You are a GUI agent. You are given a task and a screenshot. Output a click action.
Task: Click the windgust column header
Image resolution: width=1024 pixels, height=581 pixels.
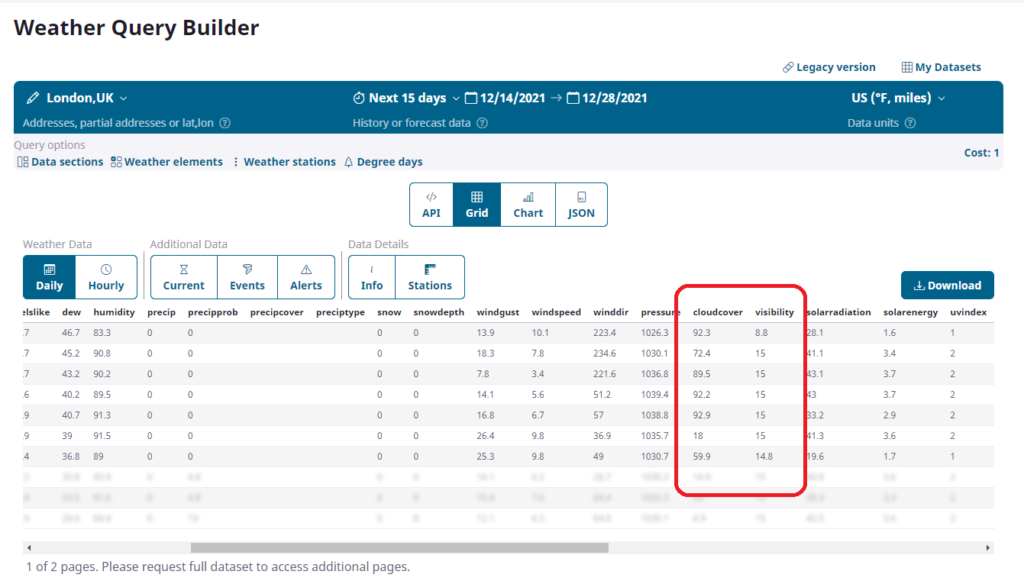pos(498,312)
